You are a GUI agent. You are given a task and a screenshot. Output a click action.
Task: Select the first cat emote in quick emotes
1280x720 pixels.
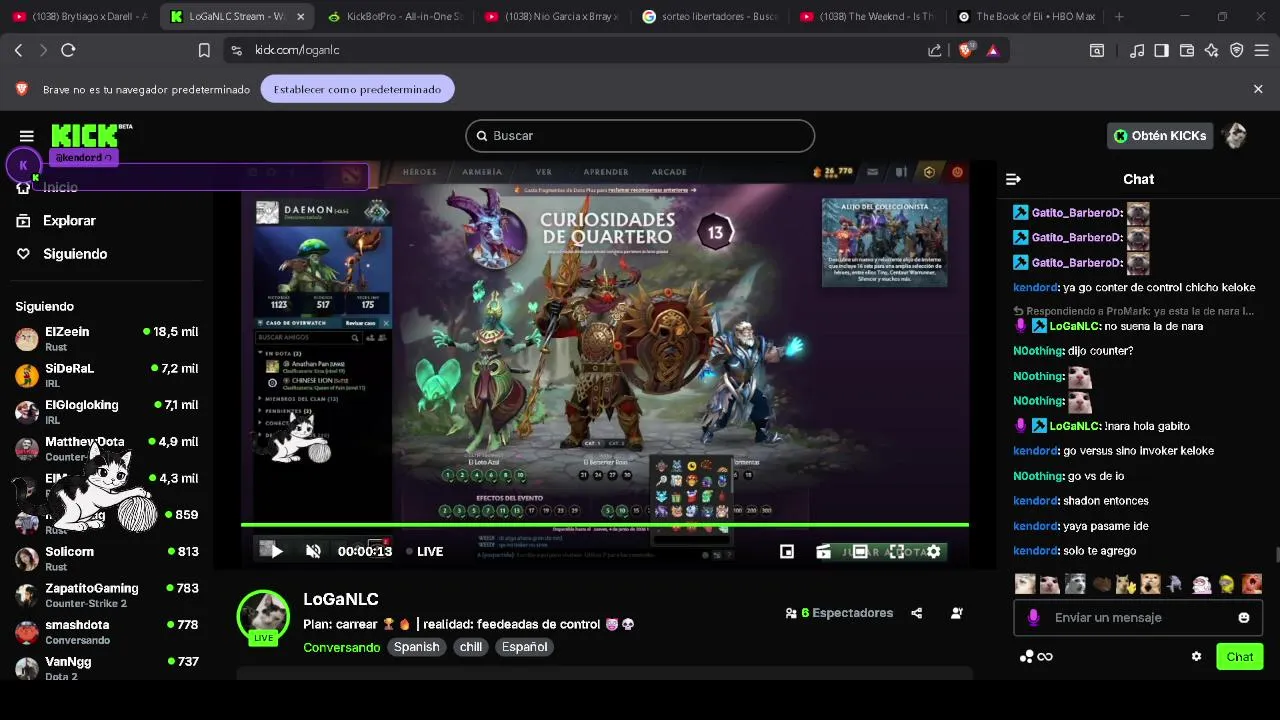coord(1025,584)
